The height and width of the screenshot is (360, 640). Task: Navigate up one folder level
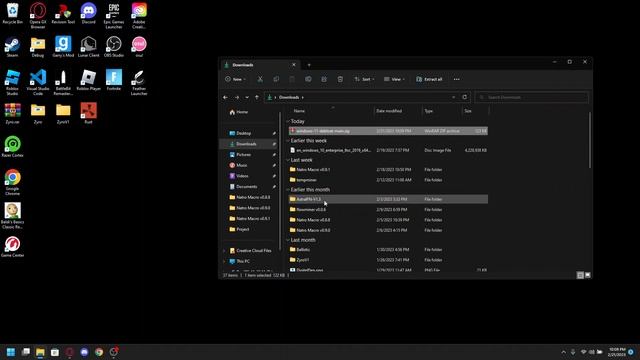click(x=257, y=97)
